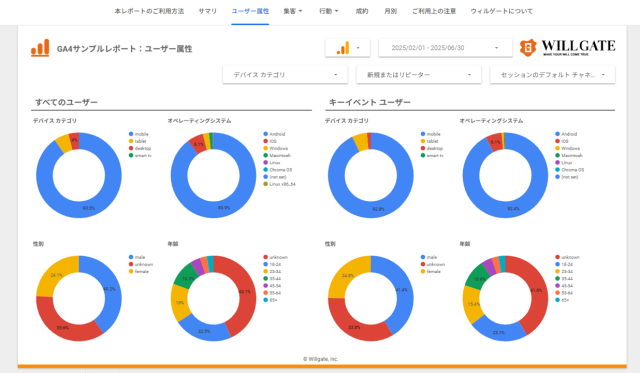Screen dimensions: 640x373
Task: Click the orange bar chart report logo
Action: click(40, 48)
